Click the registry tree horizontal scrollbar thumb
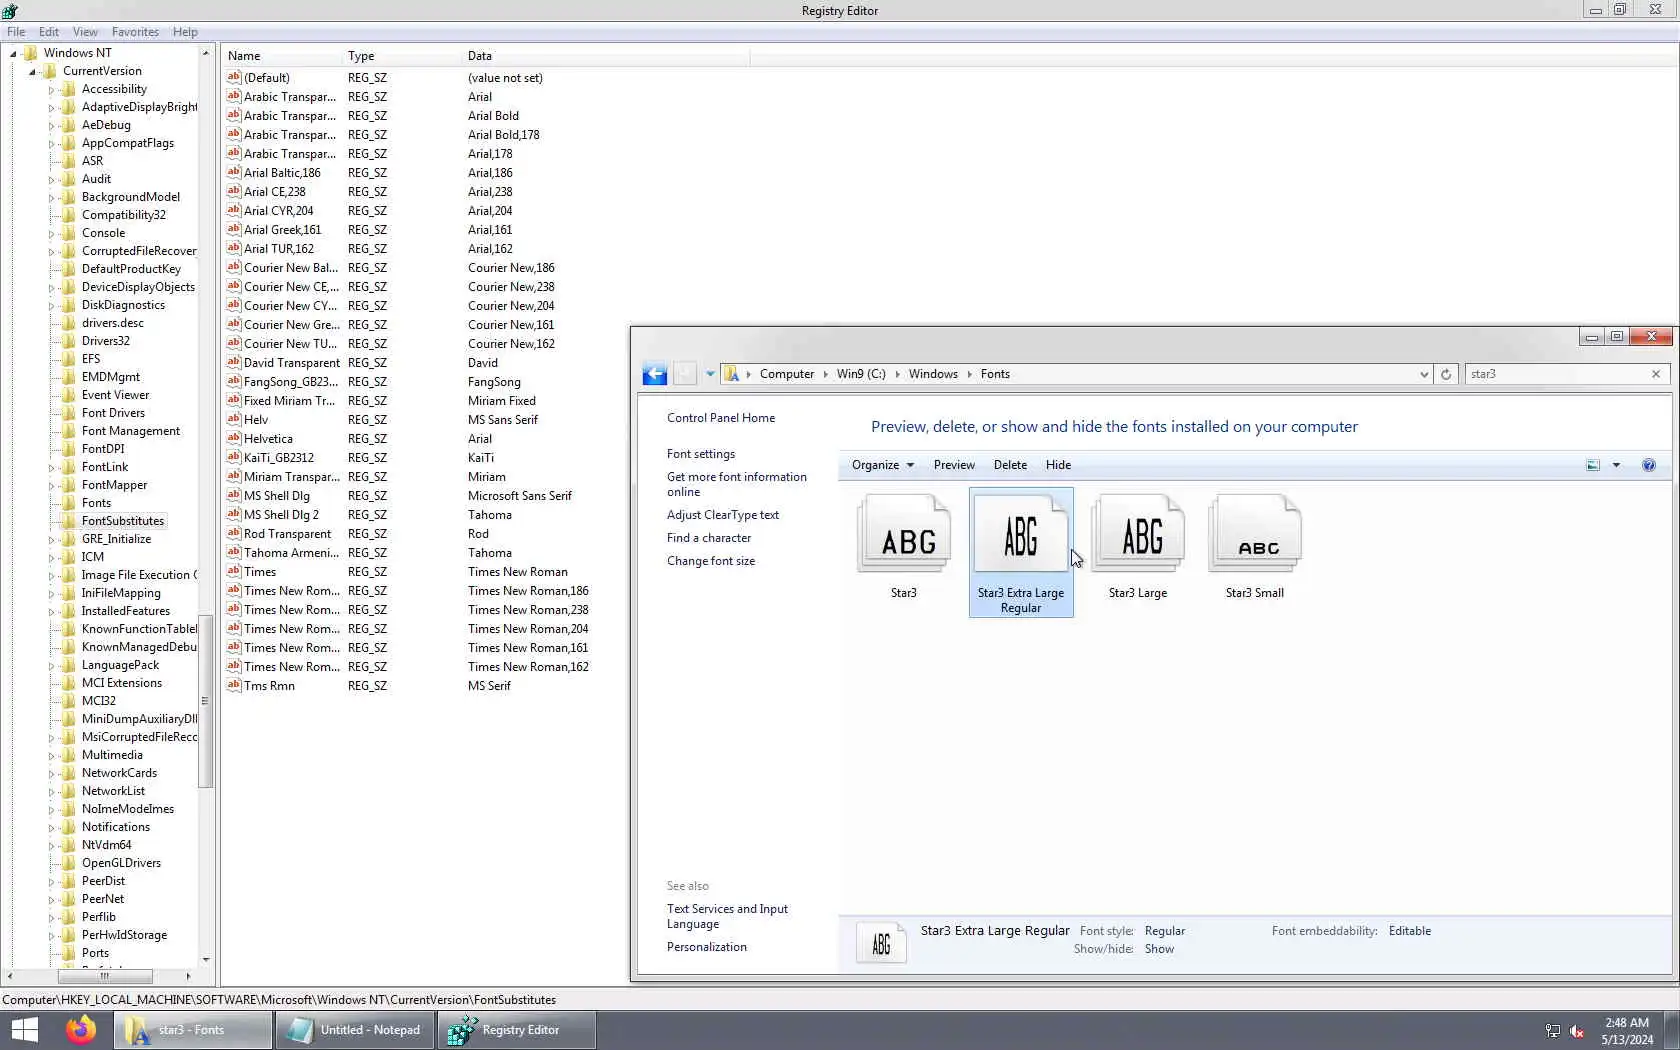 (x=105, y=976)
